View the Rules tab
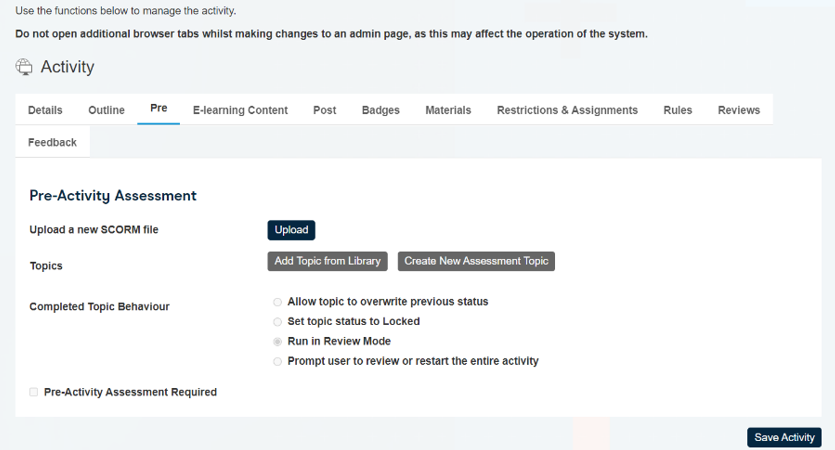Image resolution: width=835 pixels, height=450 pixels. 678,110
